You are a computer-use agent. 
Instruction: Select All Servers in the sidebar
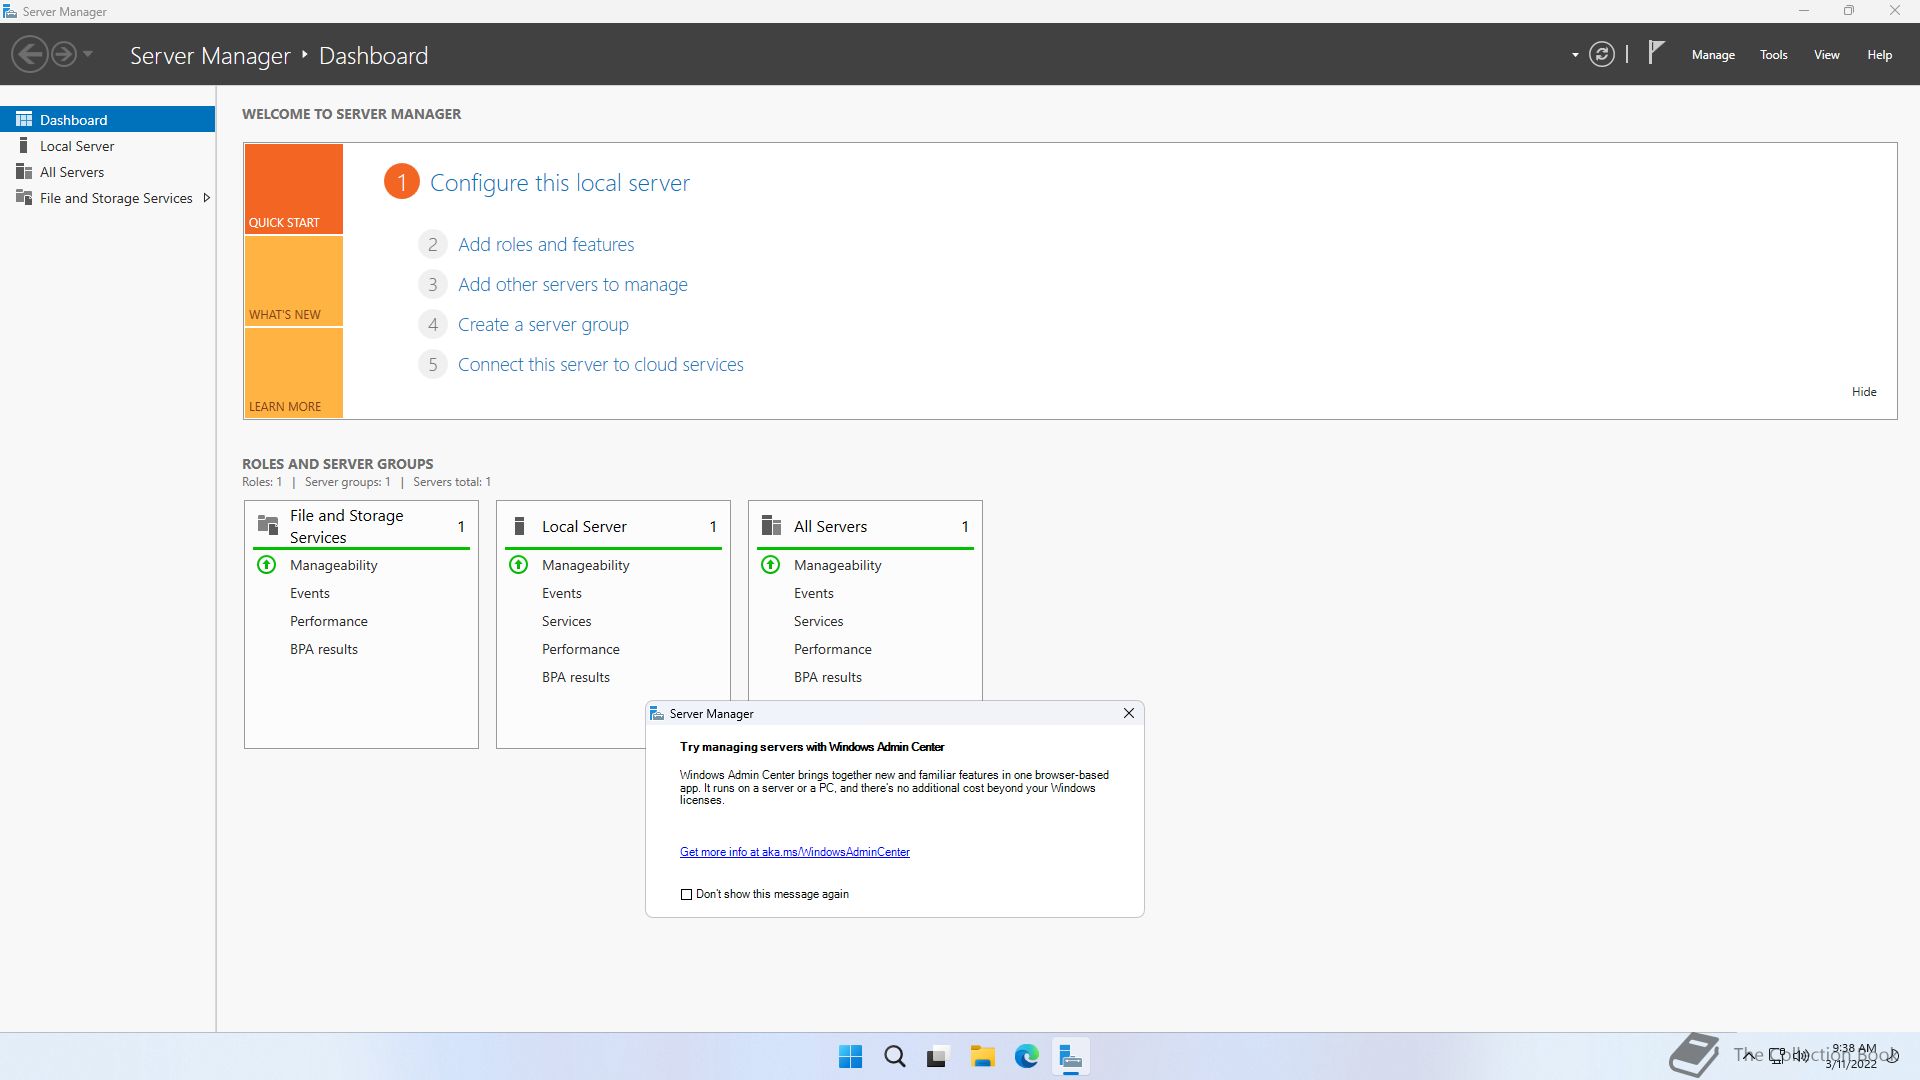[107, 171]
